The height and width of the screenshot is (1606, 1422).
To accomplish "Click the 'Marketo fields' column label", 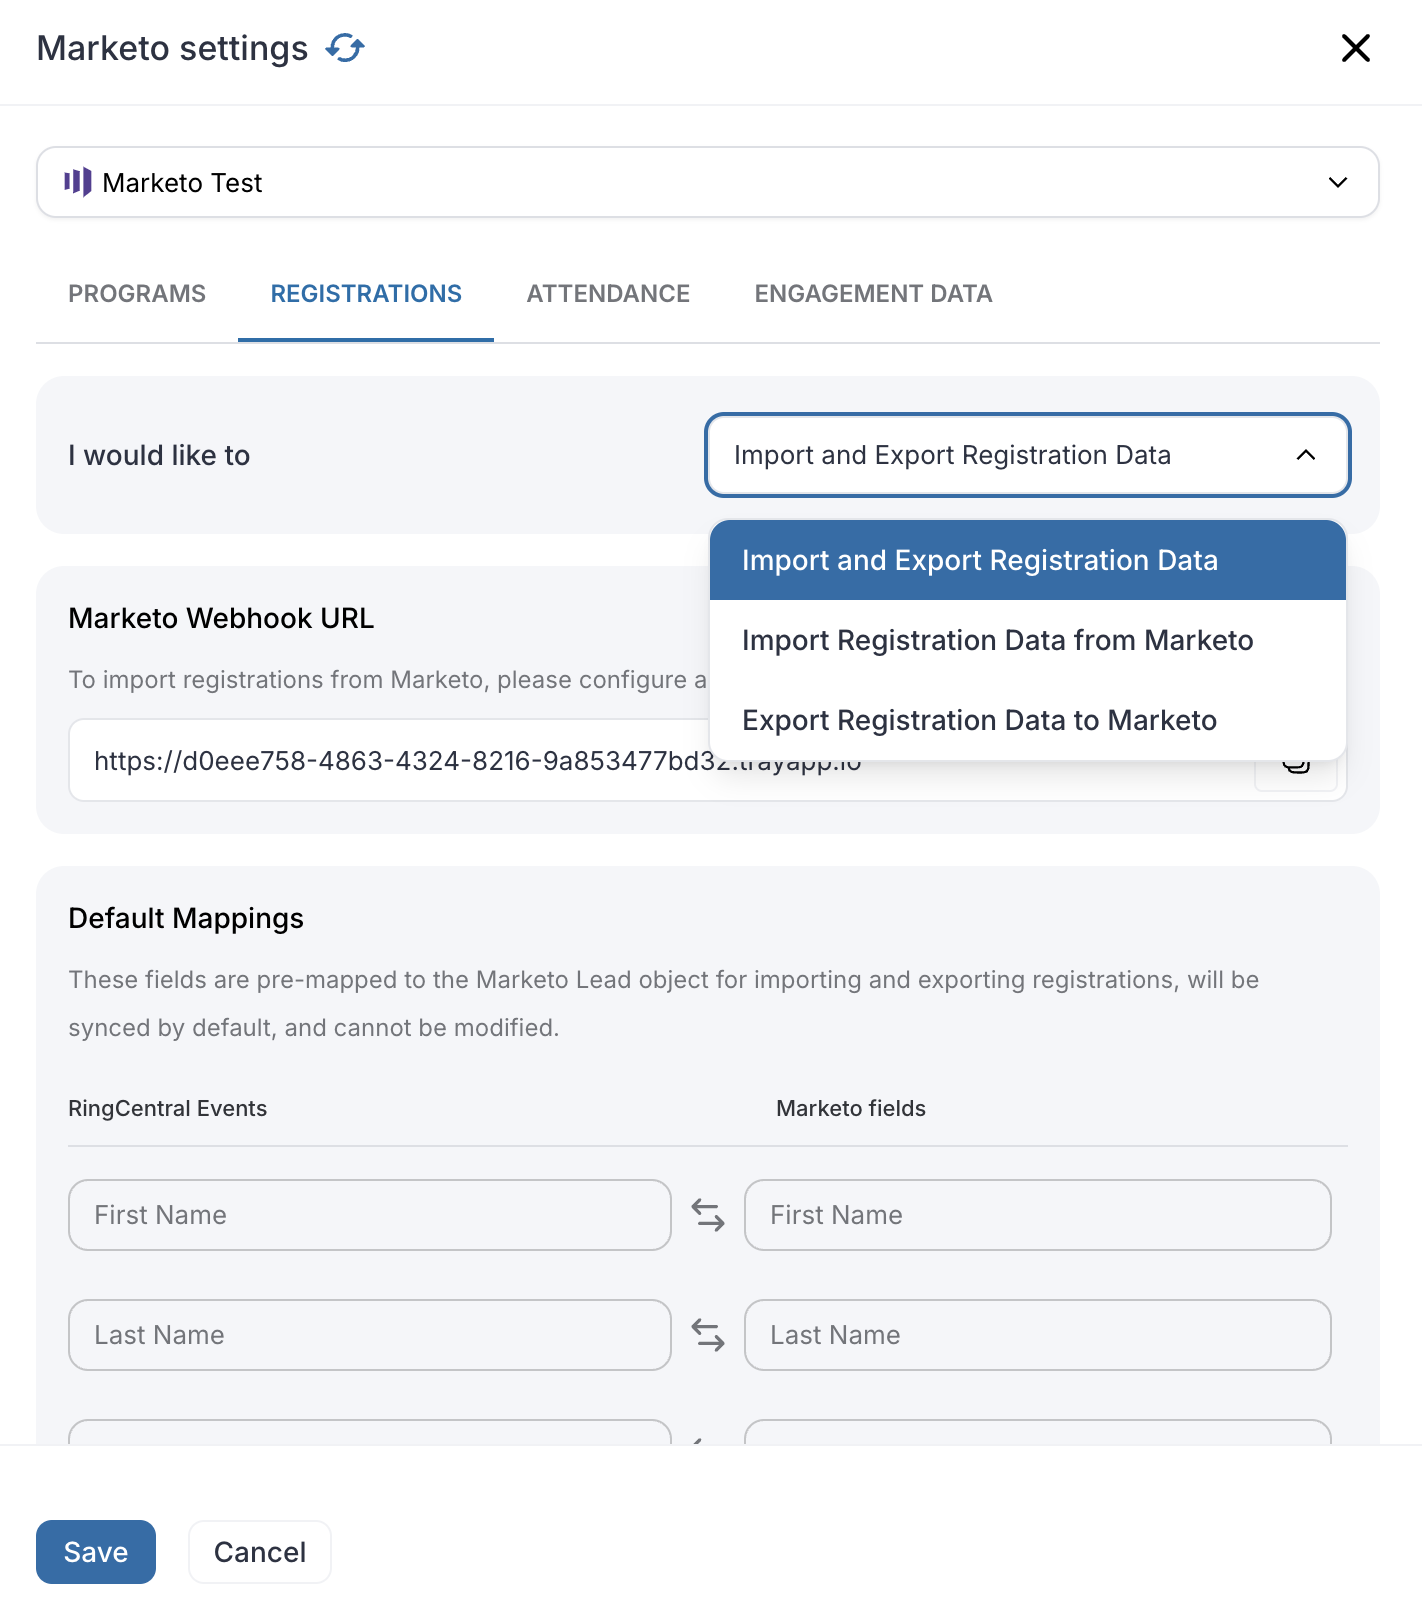I will point(851,1108).
